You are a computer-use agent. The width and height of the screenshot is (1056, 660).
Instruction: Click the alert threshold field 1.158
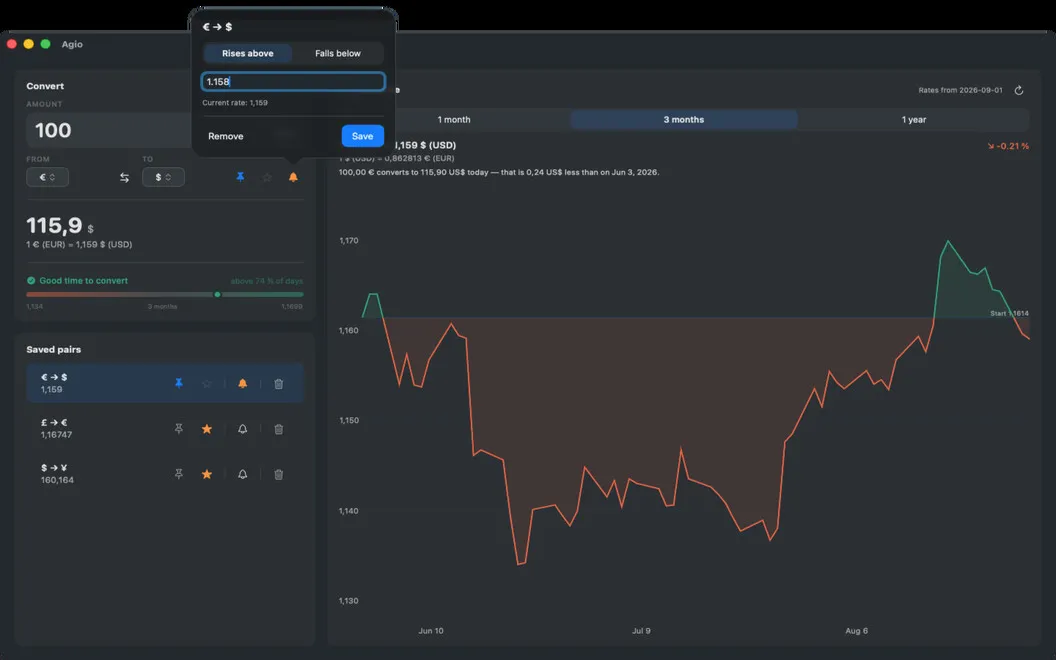coord(293,81)
